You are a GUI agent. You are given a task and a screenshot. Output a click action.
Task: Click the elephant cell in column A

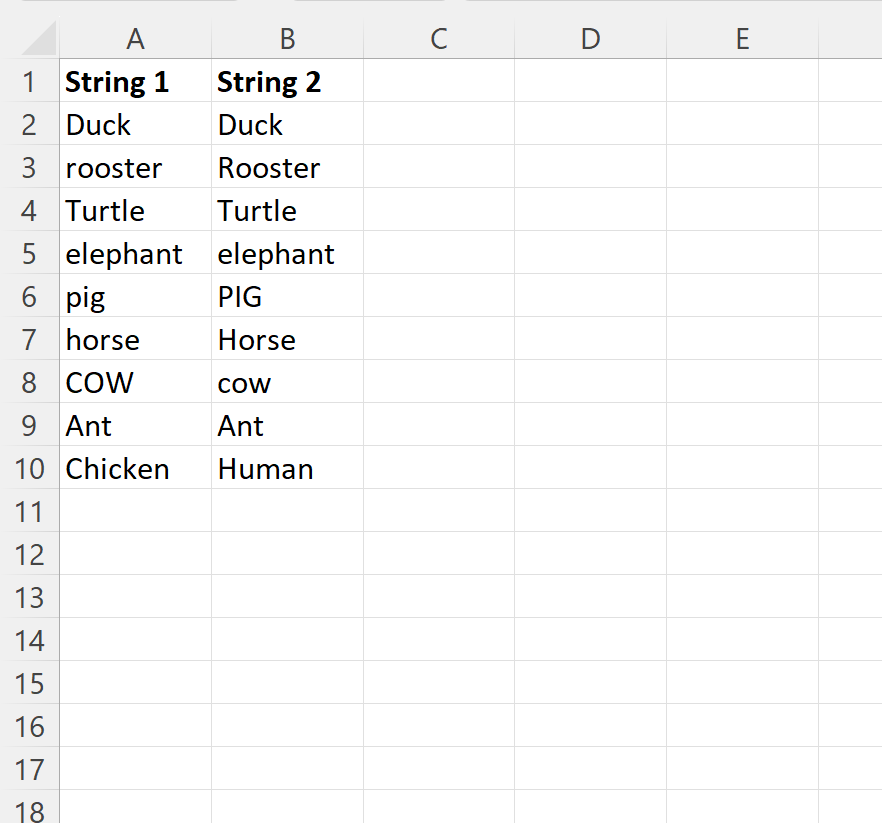pyautogui.click(x=135, y=253)
